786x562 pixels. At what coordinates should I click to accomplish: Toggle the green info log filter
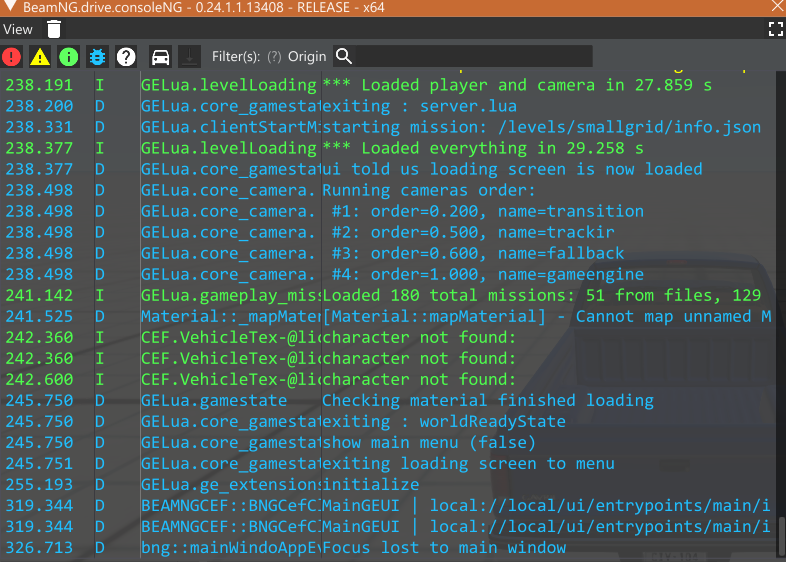point(69,57)
